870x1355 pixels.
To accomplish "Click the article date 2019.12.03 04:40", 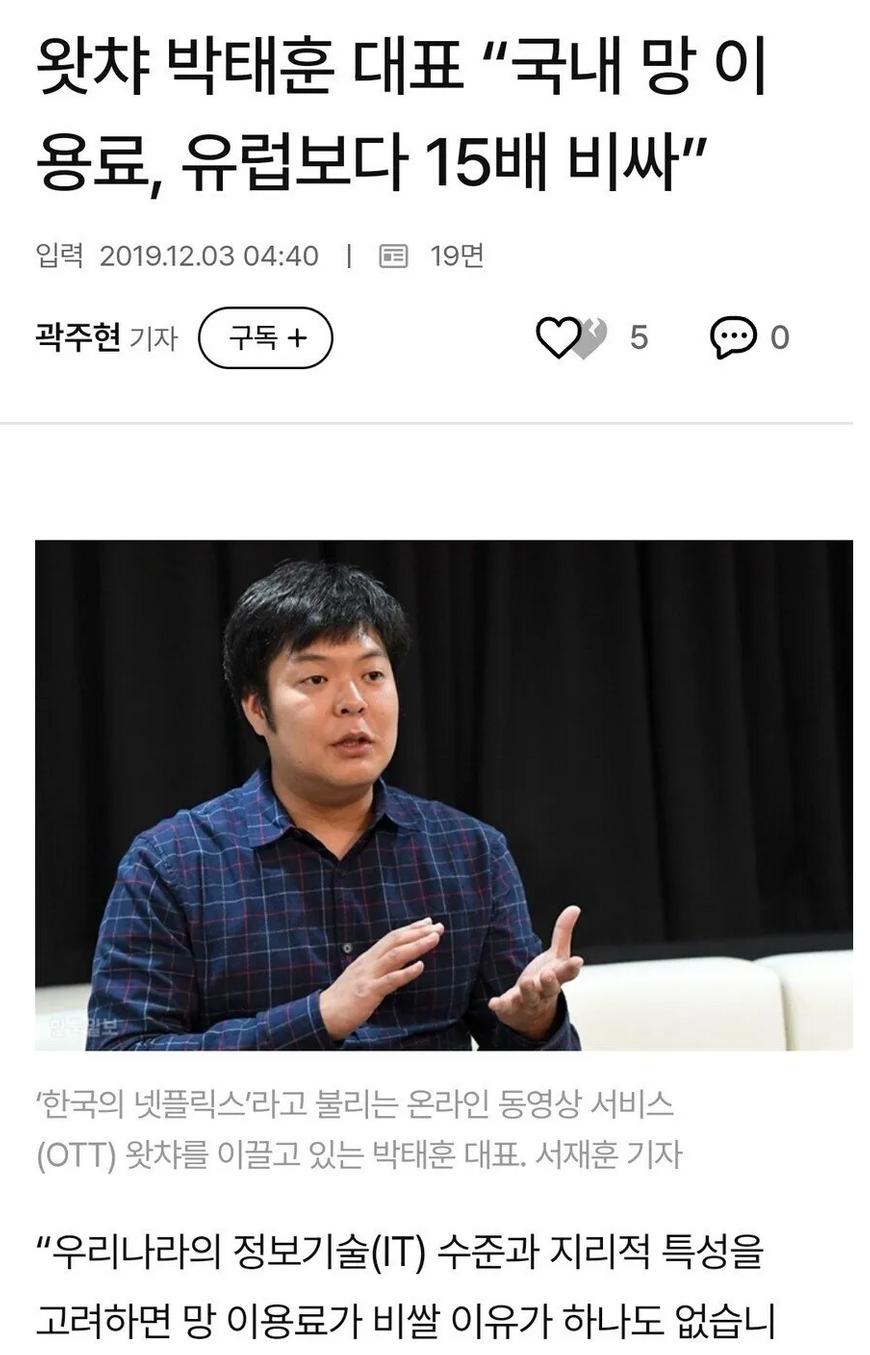I will pos(209,257).
